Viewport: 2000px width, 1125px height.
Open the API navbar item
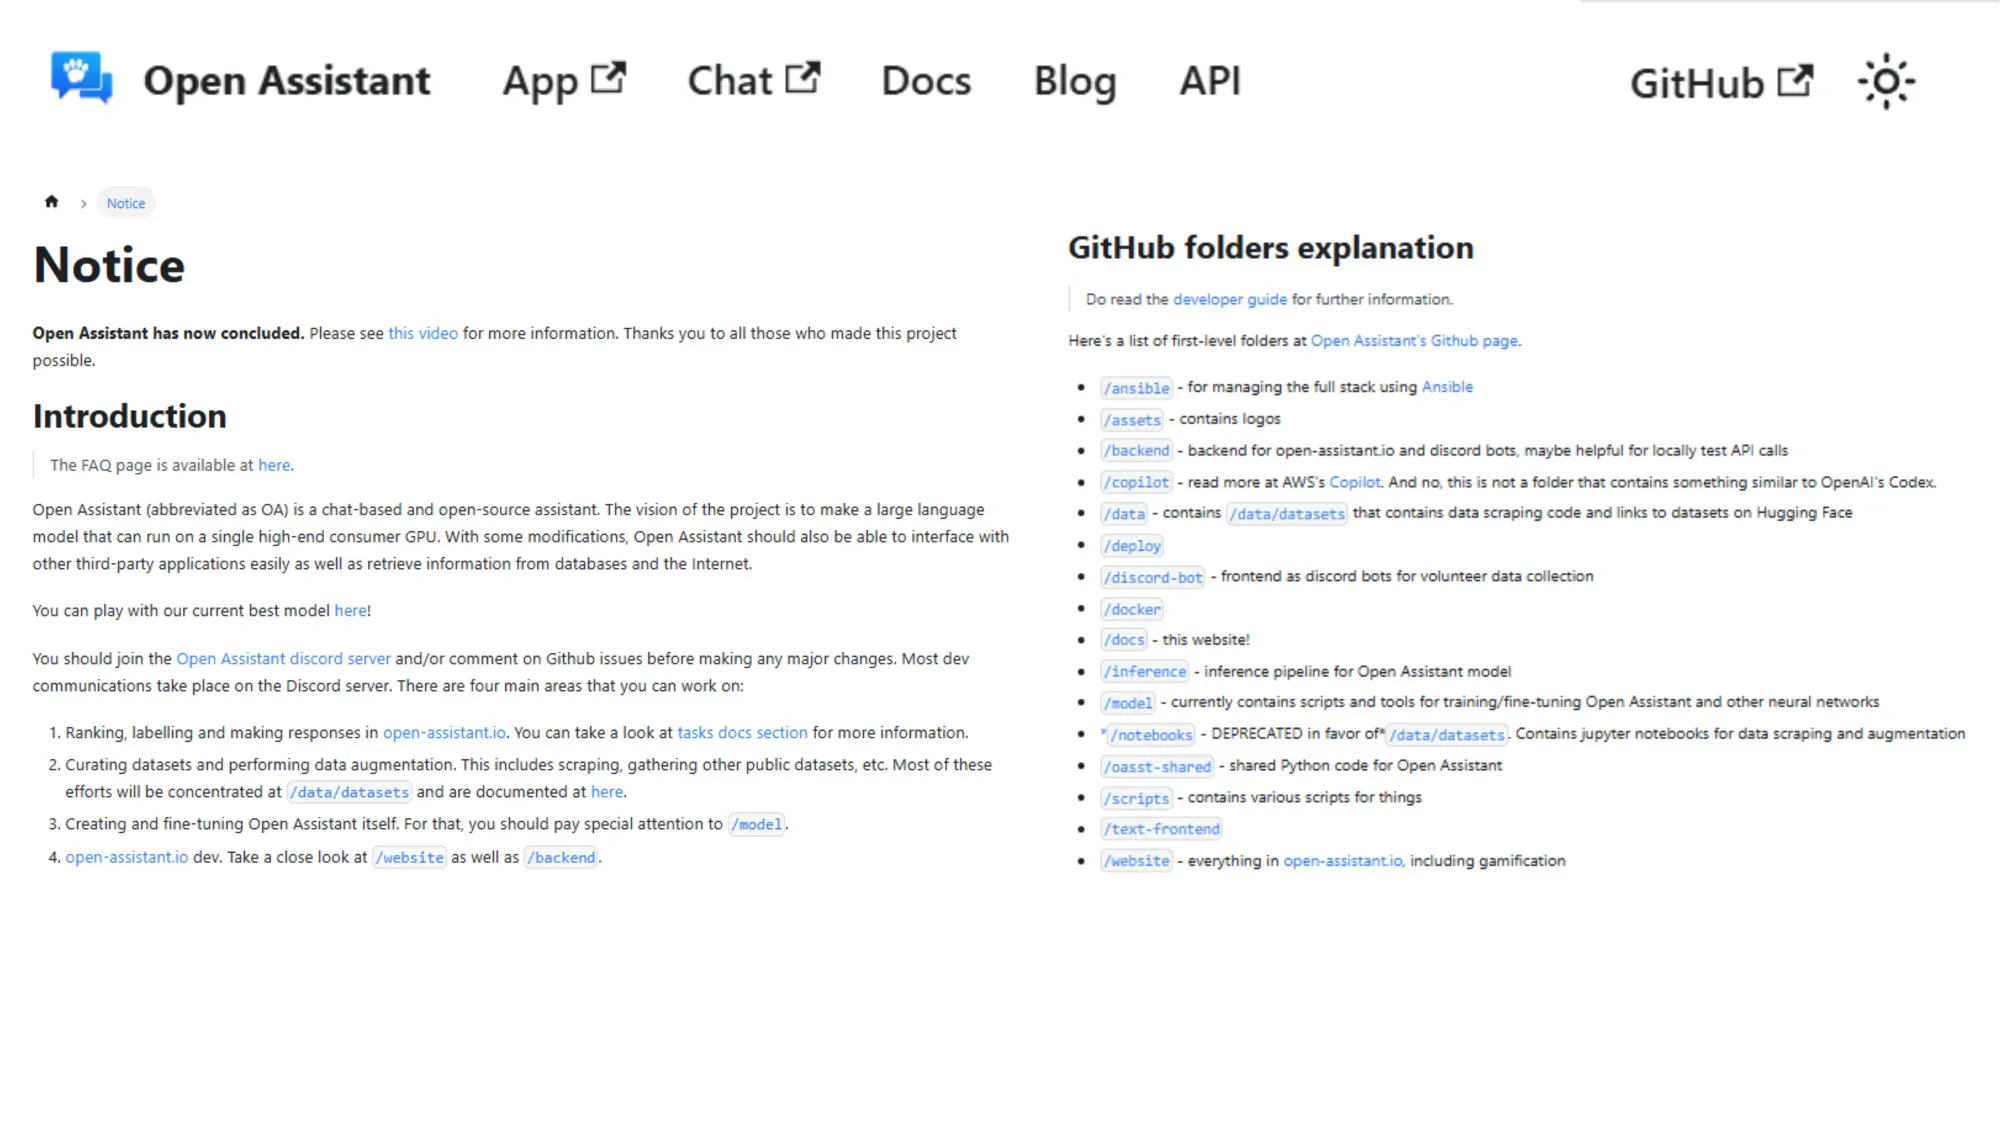pos(1210,81)
